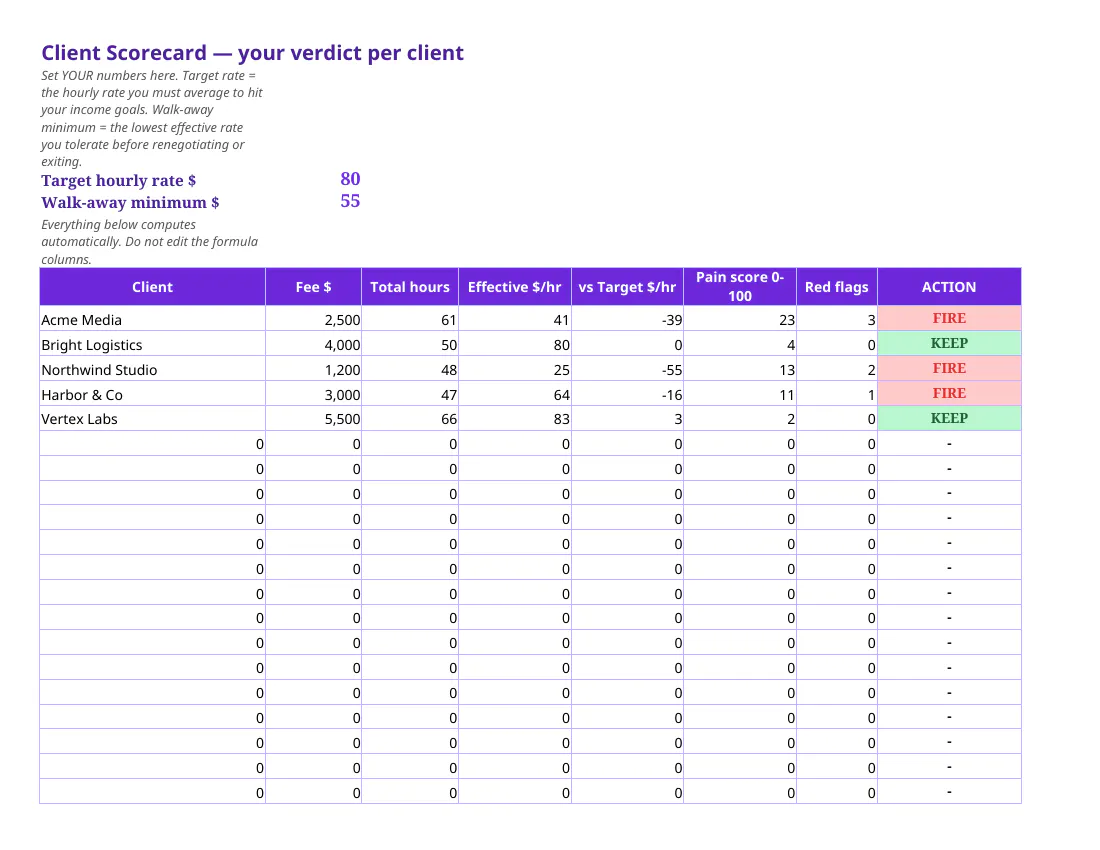Image resolution: width=1100 pixels, height=850 pixels.
Task: Click the FIRE verdict for Harbor & Co
Action: pyautogui.click(x=949, y=393)
